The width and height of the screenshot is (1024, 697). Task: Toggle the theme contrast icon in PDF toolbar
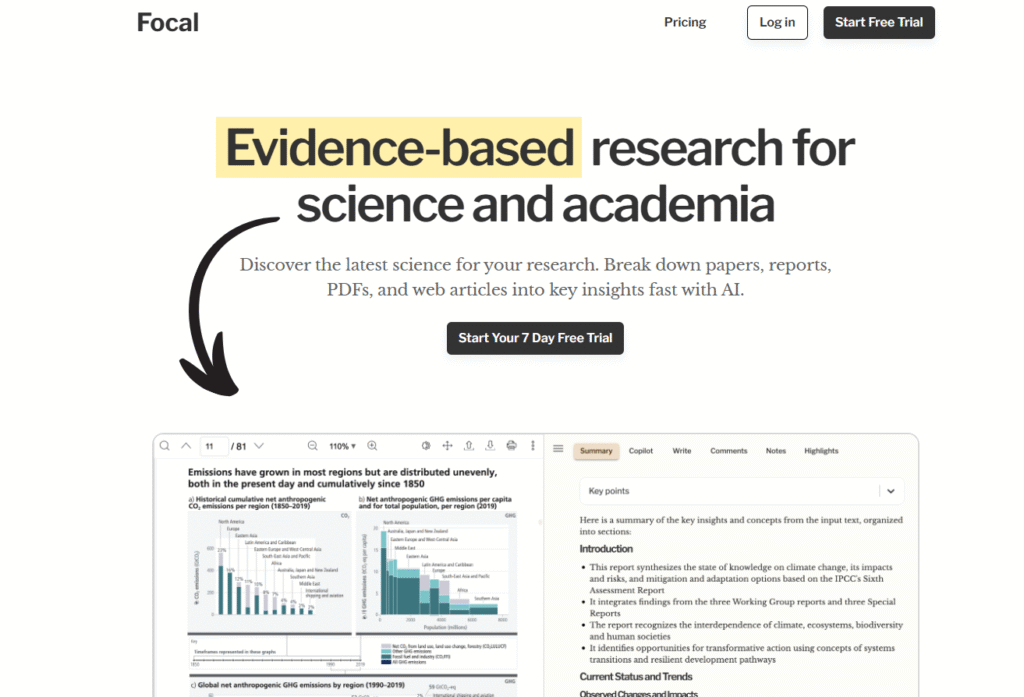click(x=426, y=446)
